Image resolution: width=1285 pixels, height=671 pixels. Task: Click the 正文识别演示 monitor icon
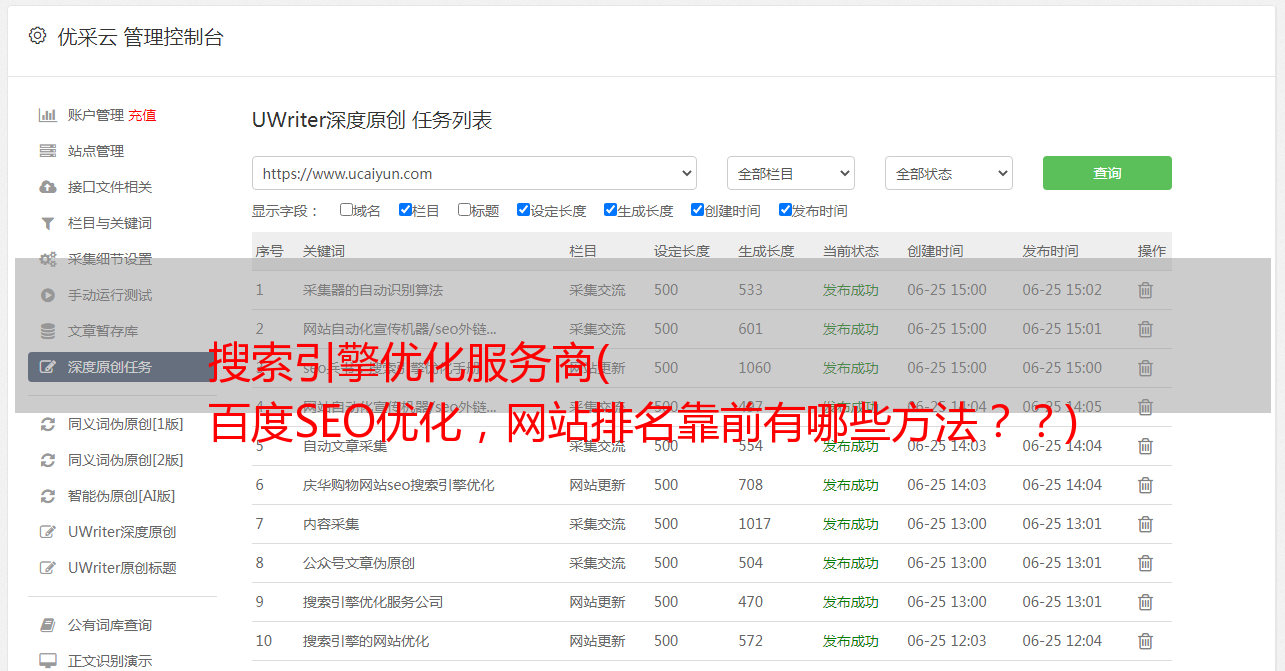point(47,661)
